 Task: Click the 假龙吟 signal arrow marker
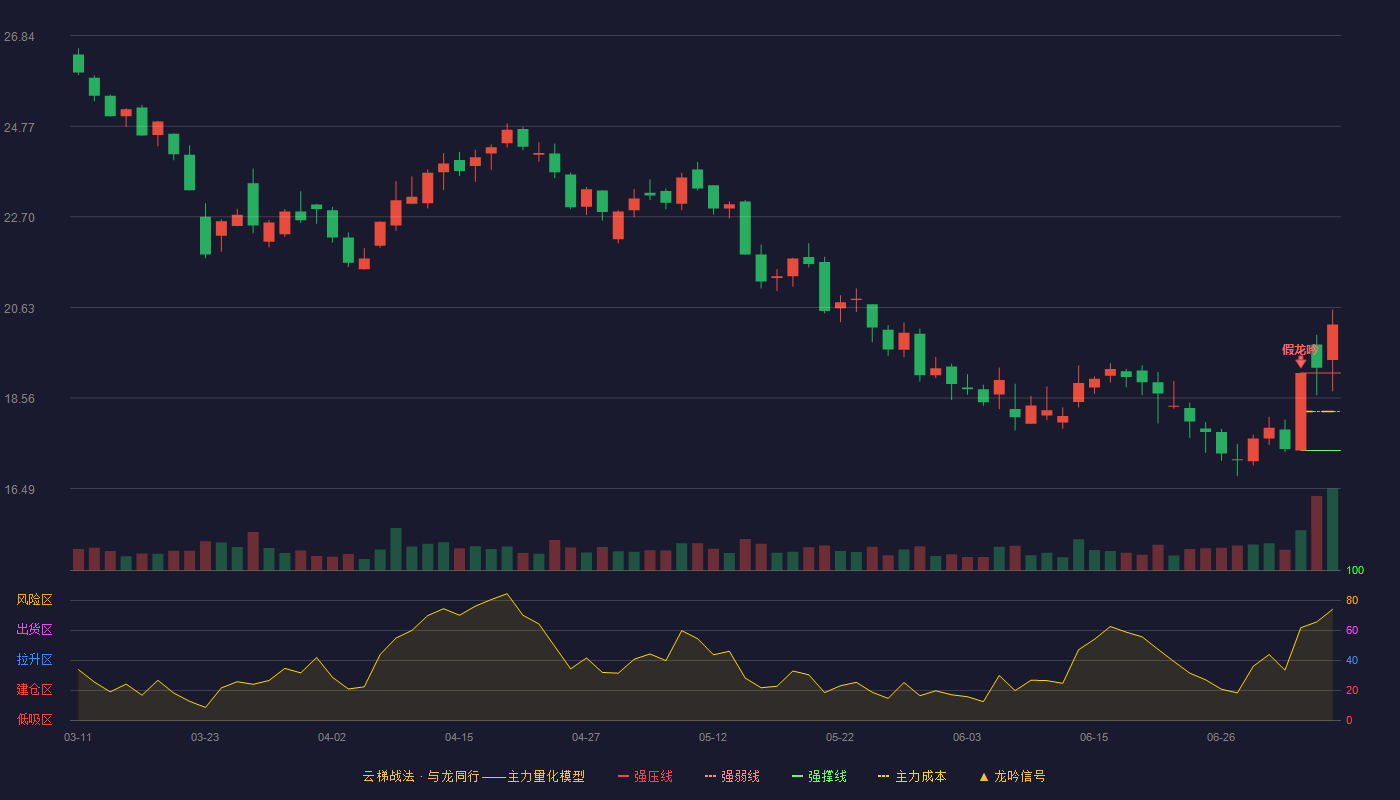(x=1300, y=362)
